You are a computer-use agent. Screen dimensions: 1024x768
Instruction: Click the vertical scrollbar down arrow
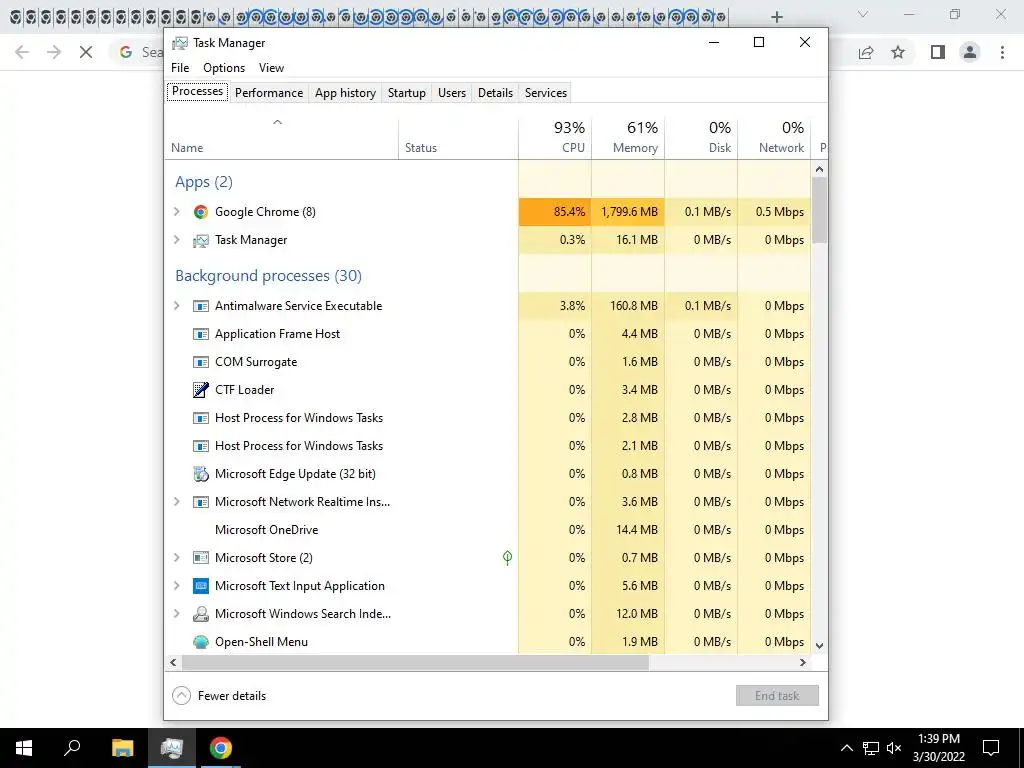(820, 646)
